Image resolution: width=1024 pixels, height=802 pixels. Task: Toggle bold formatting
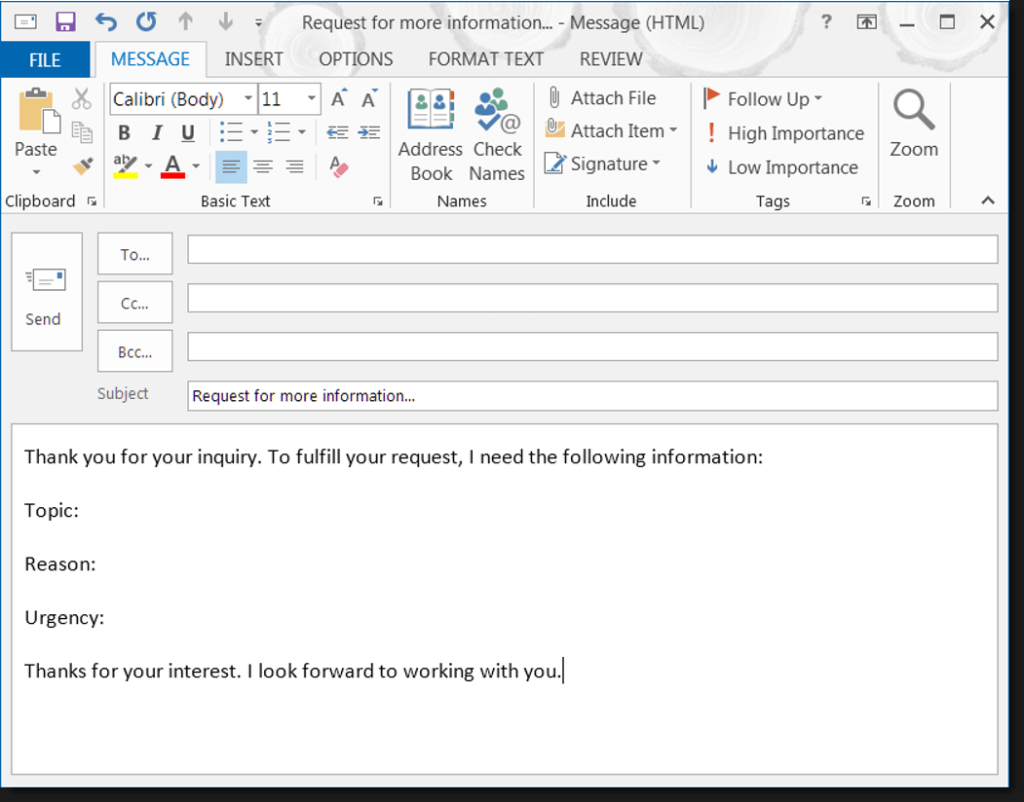tap(124, 132)
